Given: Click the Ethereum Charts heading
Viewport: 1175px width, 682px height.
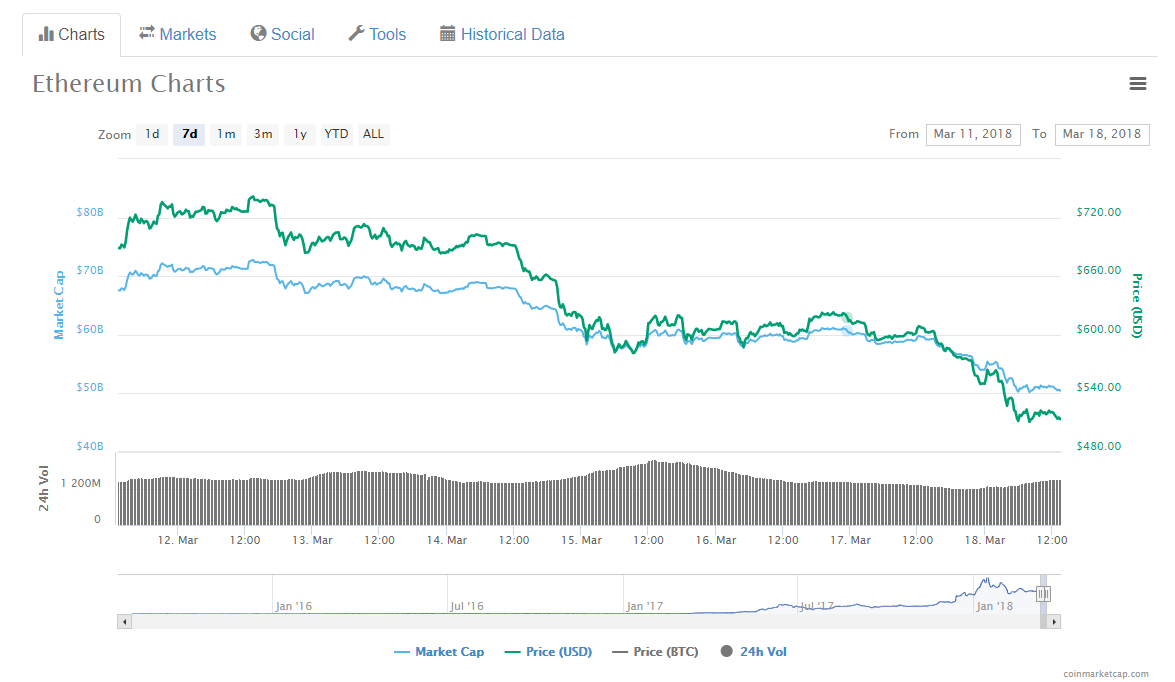Looking at the screenshot, I should point(129,84).
